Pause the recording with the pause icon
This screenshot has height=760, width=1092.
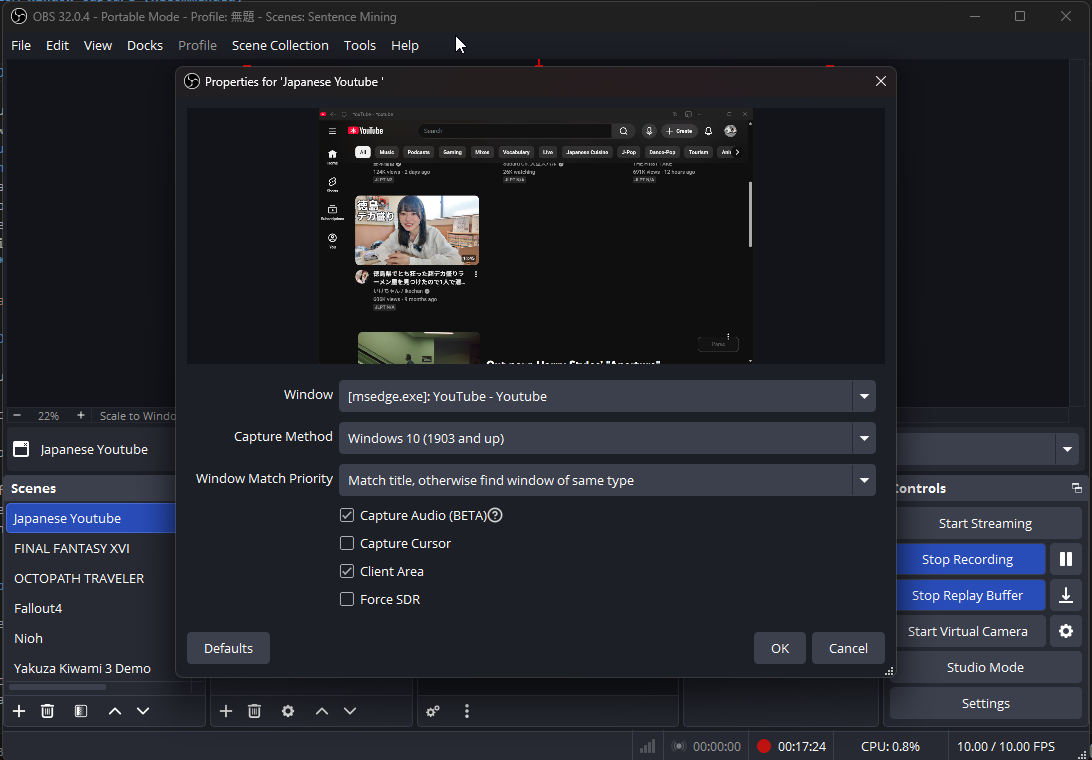tap(1066, 558)
